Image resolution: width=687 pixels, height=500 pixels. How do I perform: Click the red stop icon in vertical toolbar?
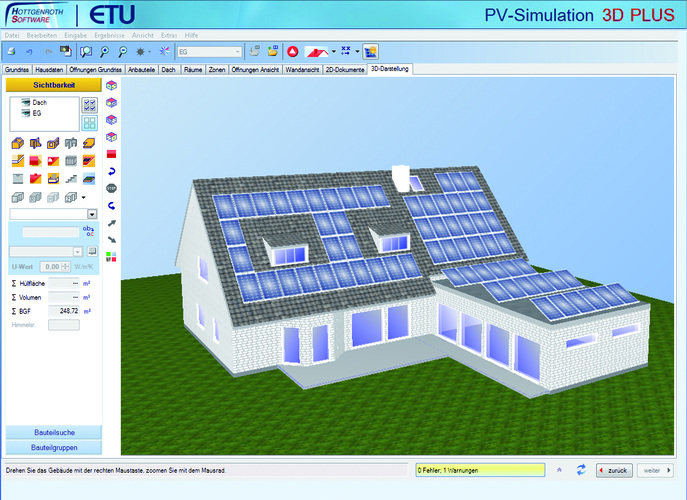pos(111,187)
